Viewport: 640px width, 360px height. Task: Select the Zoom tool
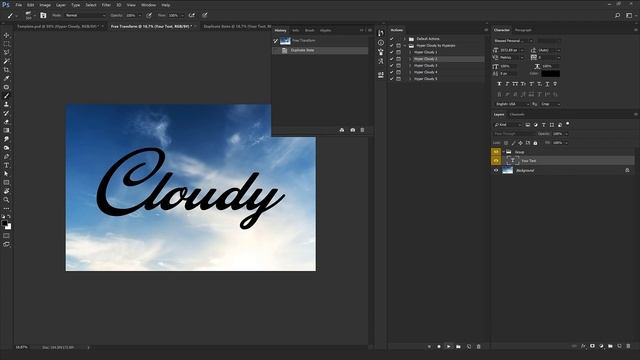[x=6, y=200]
